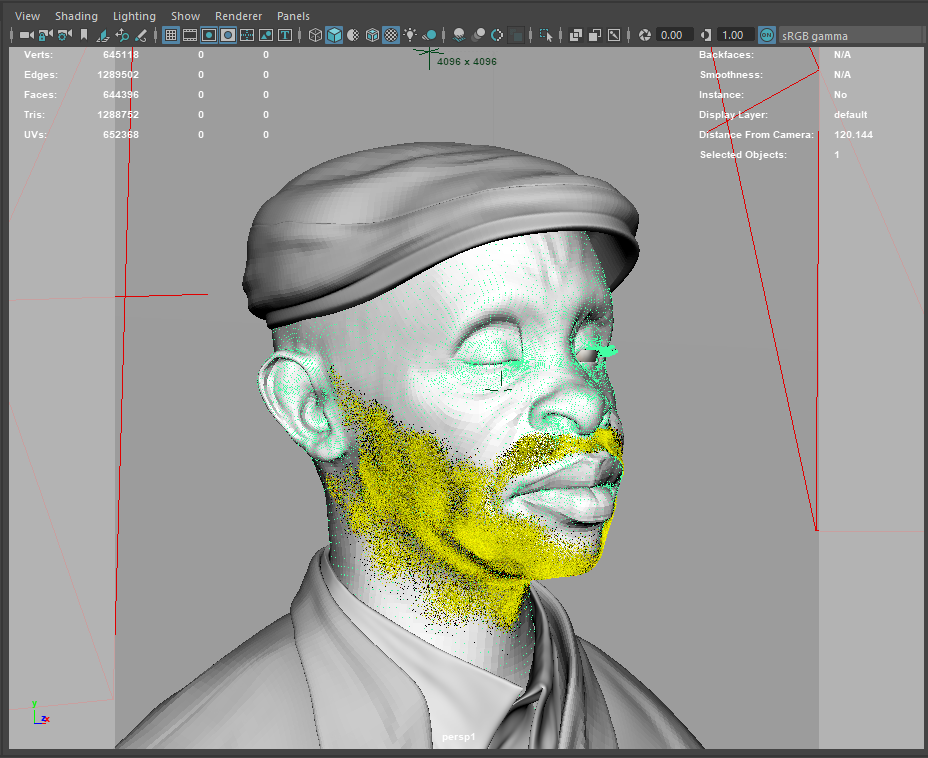Click the Use Default Material icon
The height and width of the screenshot is (758, 928).
click(353, 36)
